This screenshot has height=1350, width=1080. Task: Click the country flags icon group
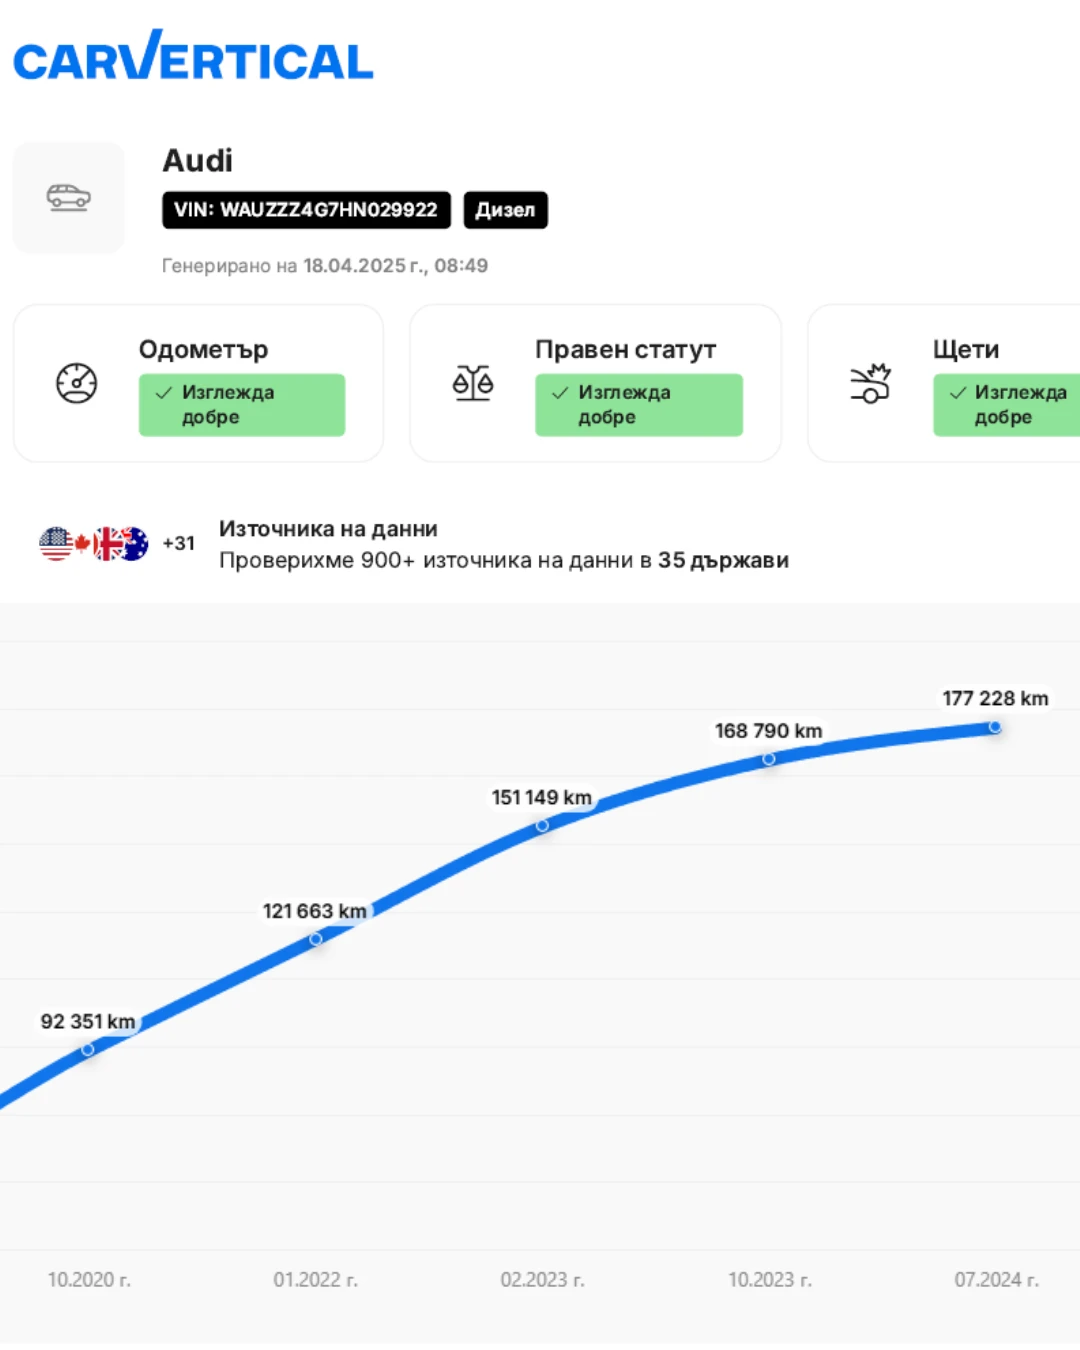(x=94, y=544)
